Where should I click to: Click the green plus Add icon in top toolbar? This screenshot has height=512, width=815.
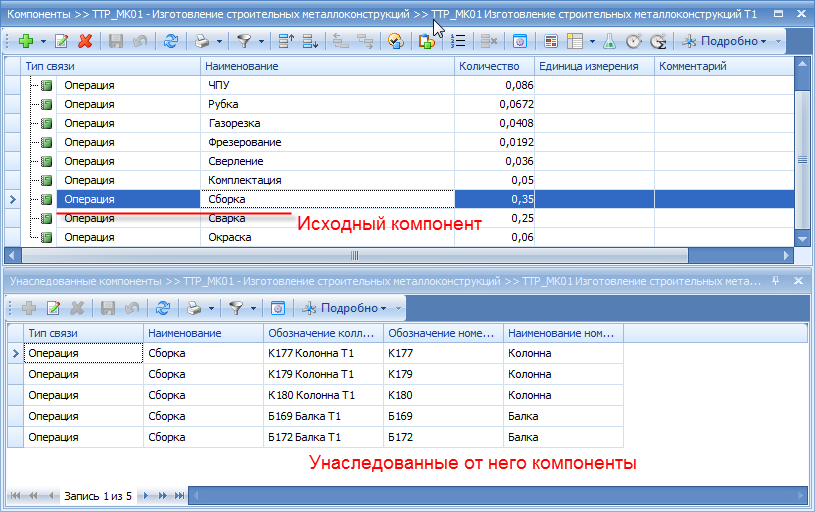click(x=25, y=41)
